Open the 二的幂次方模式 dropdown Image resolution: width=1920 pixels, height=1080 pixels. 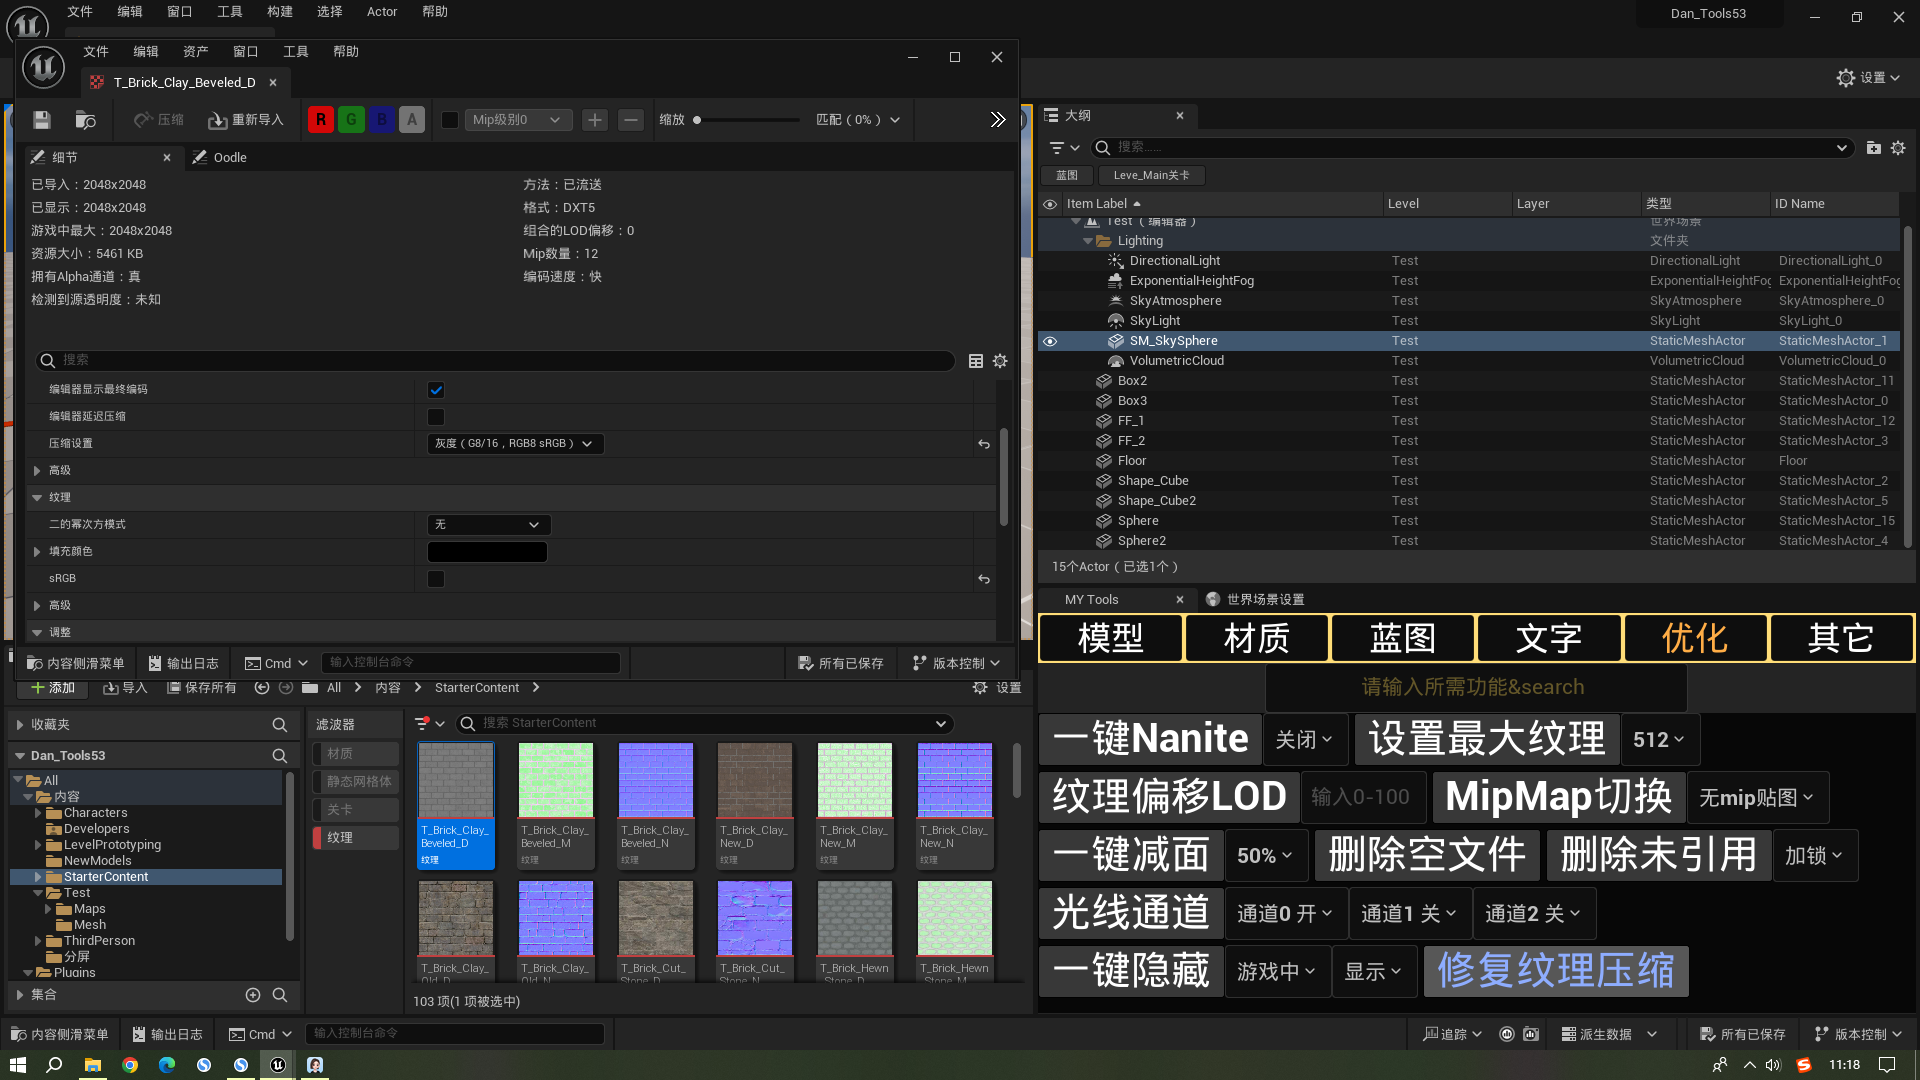[x=489, y=525]
